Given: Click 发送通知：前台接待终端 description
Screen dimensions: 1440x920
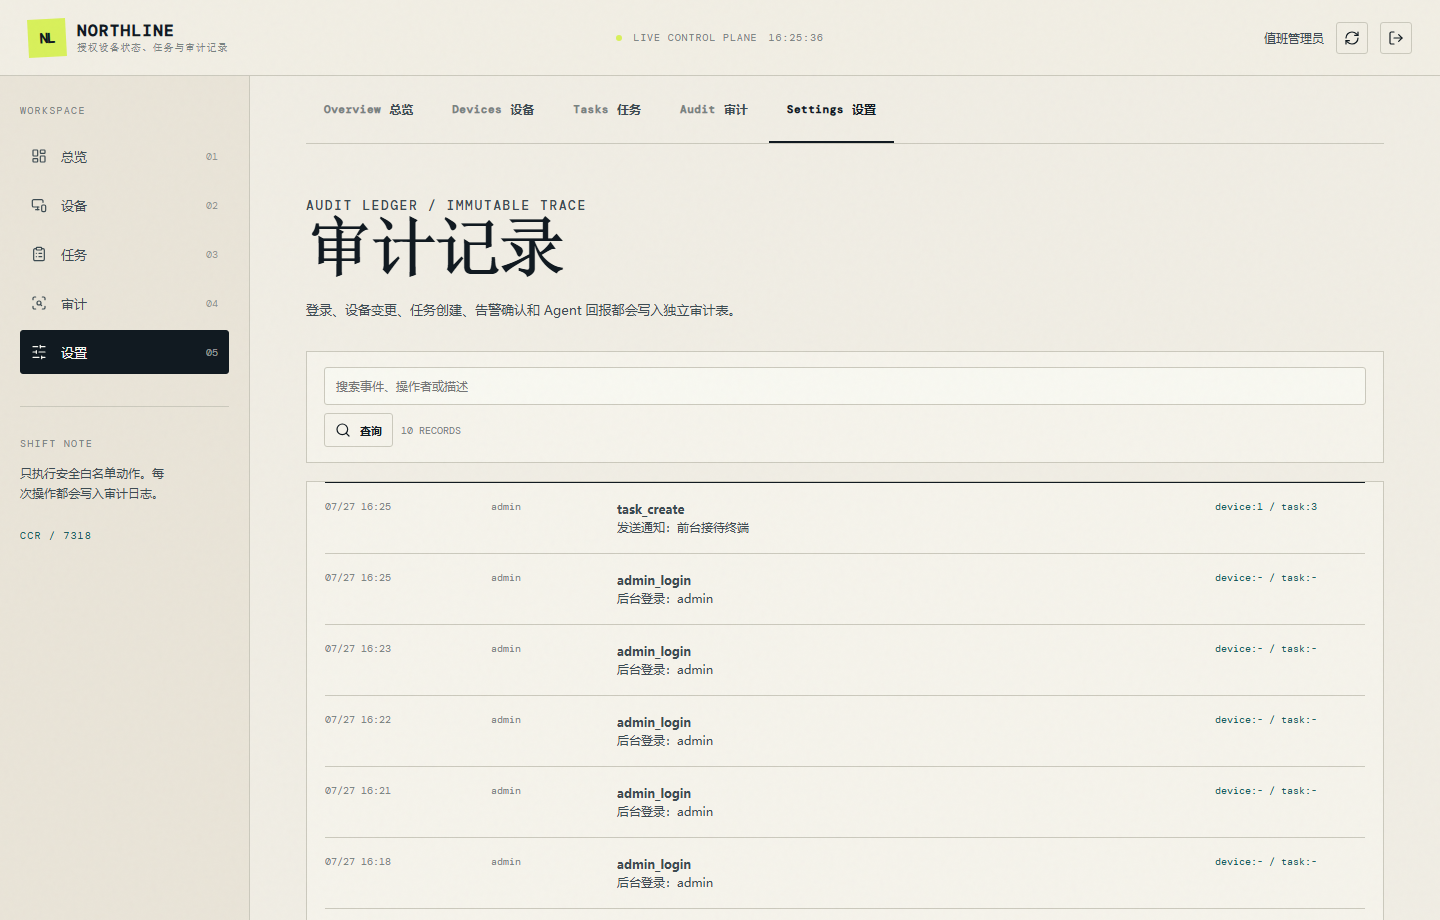Looking at the screenshot, I should pyautogui.click(x=683, y=528).
